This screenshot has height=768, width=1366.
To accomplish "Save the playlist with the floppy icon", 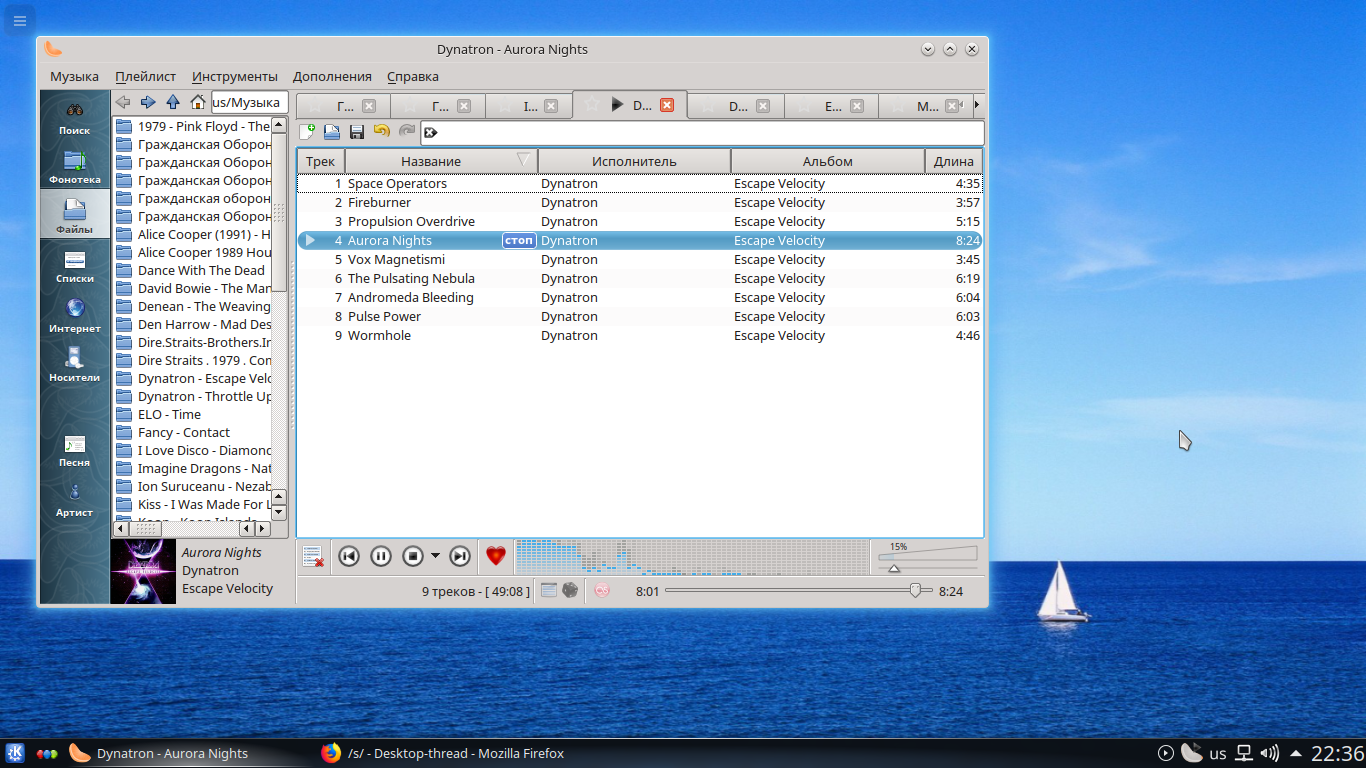I will (x=356, y=131).
